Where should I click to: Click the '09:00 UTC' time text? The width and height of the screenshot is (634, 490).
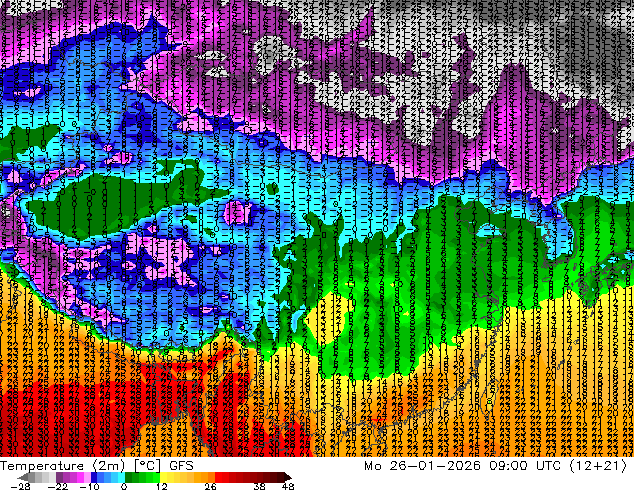(525, 466)
